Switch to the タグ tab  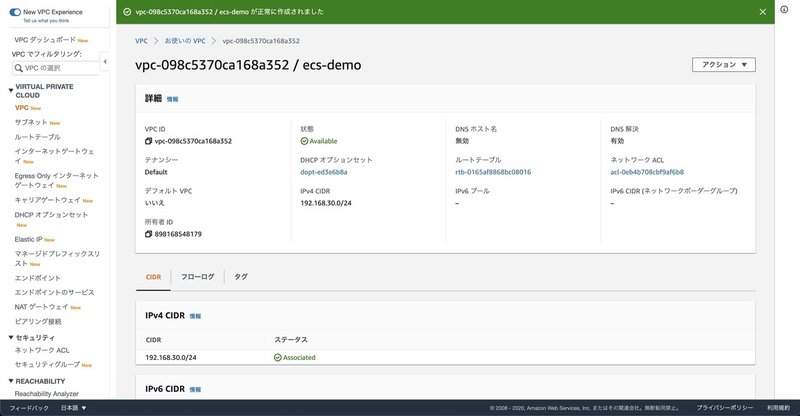(x=241, y=277)
